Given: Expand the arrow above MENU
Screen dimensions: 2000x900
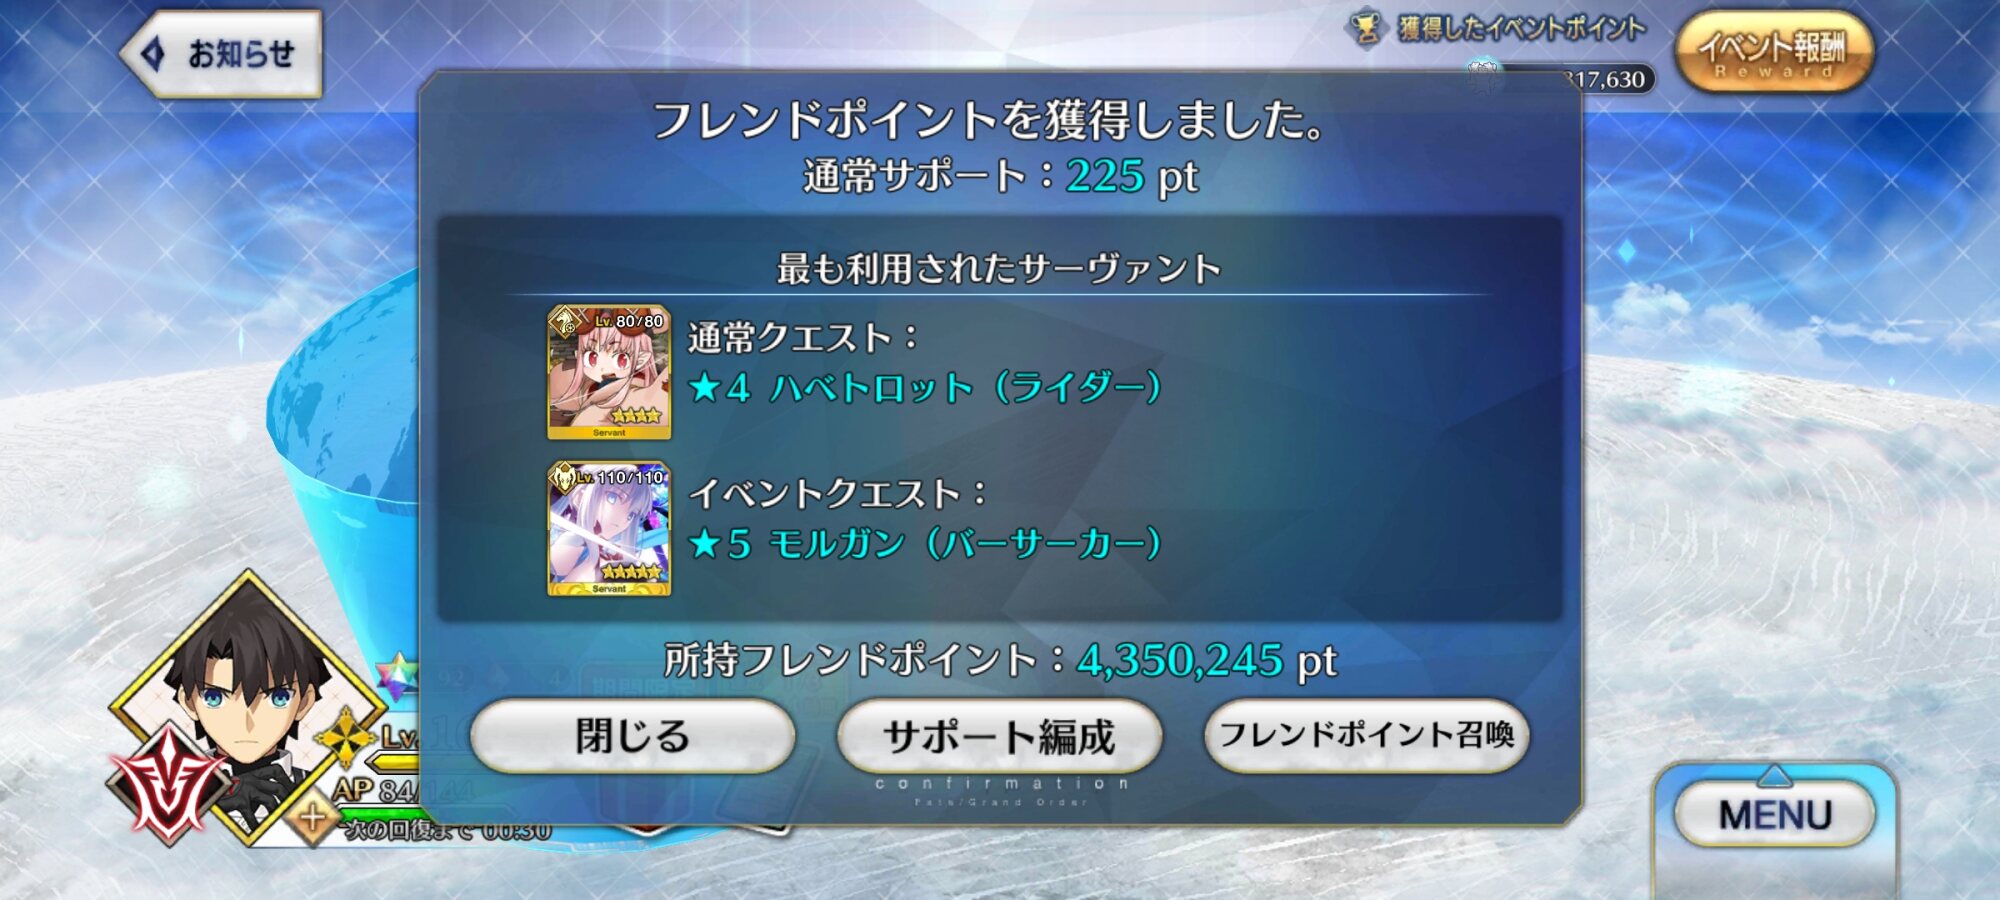Looking at the screenshot, I should coord(1773,775).
